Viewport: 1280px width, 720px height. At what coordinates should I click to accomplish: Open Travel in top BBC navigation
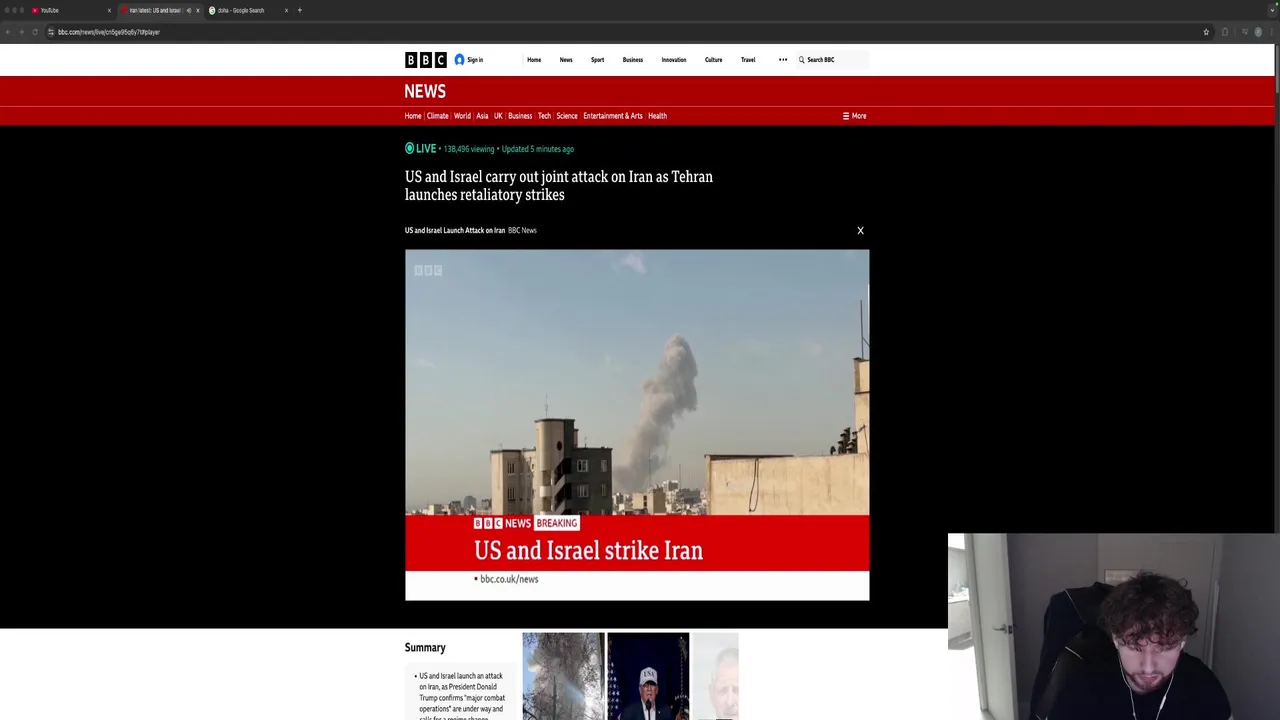click(x=748, y=60)
